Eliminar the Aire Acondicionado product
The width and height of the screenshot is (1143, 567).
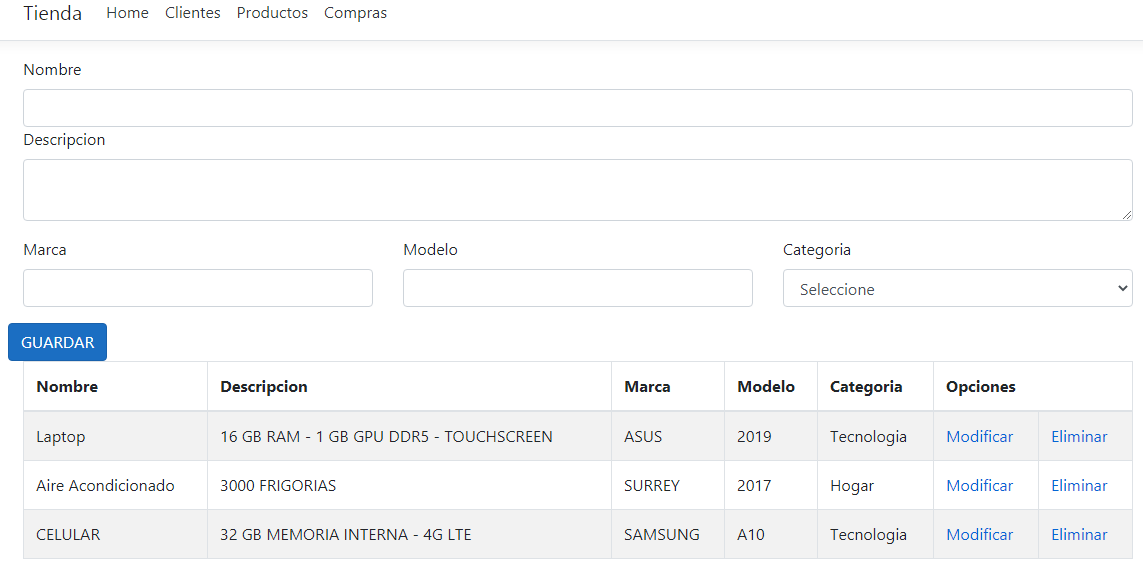click(1079, 485)
